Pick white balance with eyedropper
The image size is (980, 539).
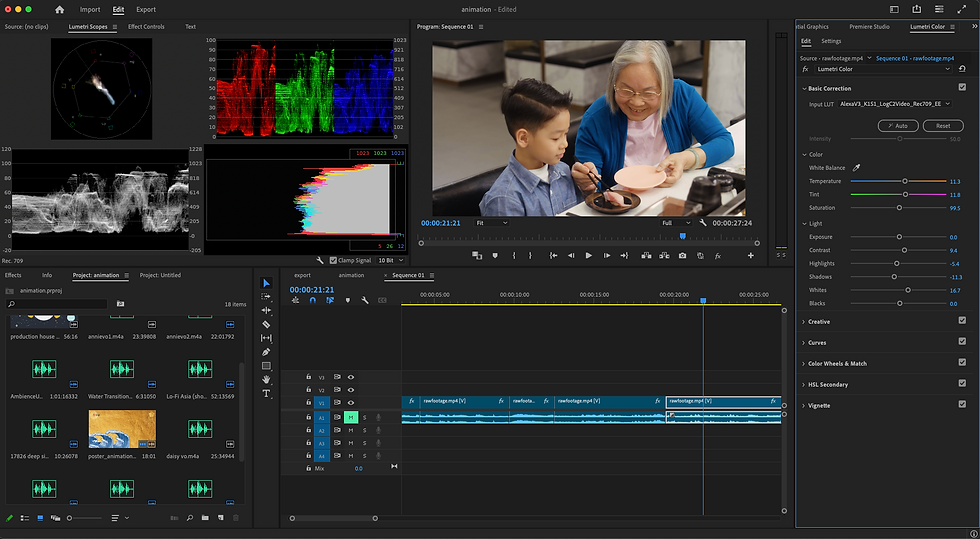(x=857, y=168)
